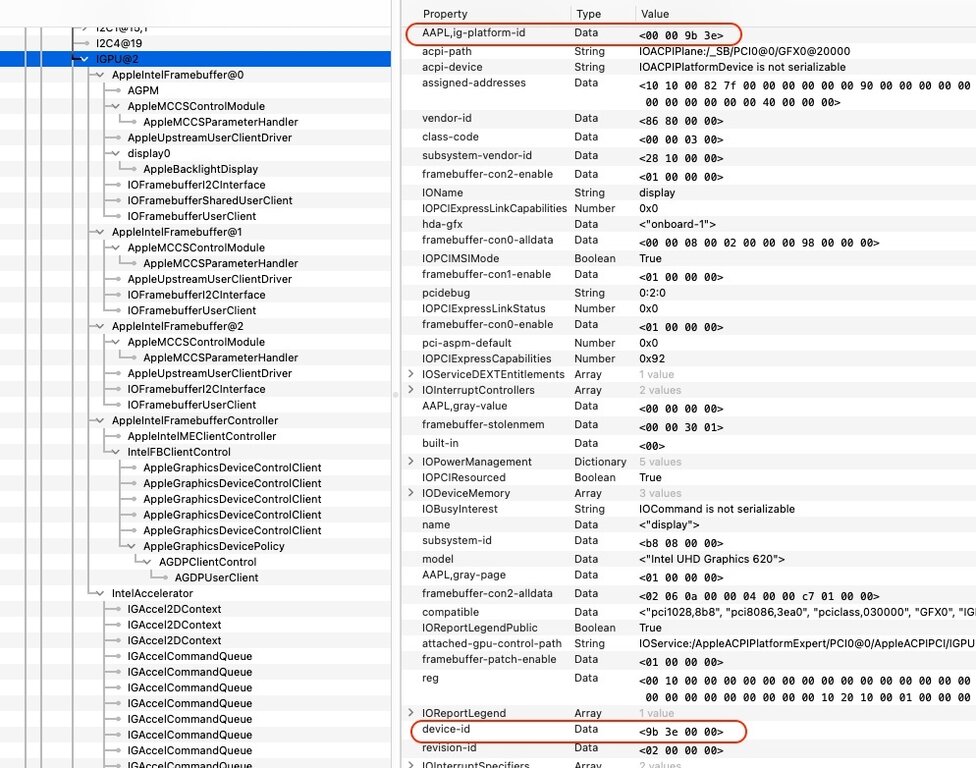
Task: Collapse the AppleIntelFramebuffer@1 node
Action: click(x=100, y=232)
